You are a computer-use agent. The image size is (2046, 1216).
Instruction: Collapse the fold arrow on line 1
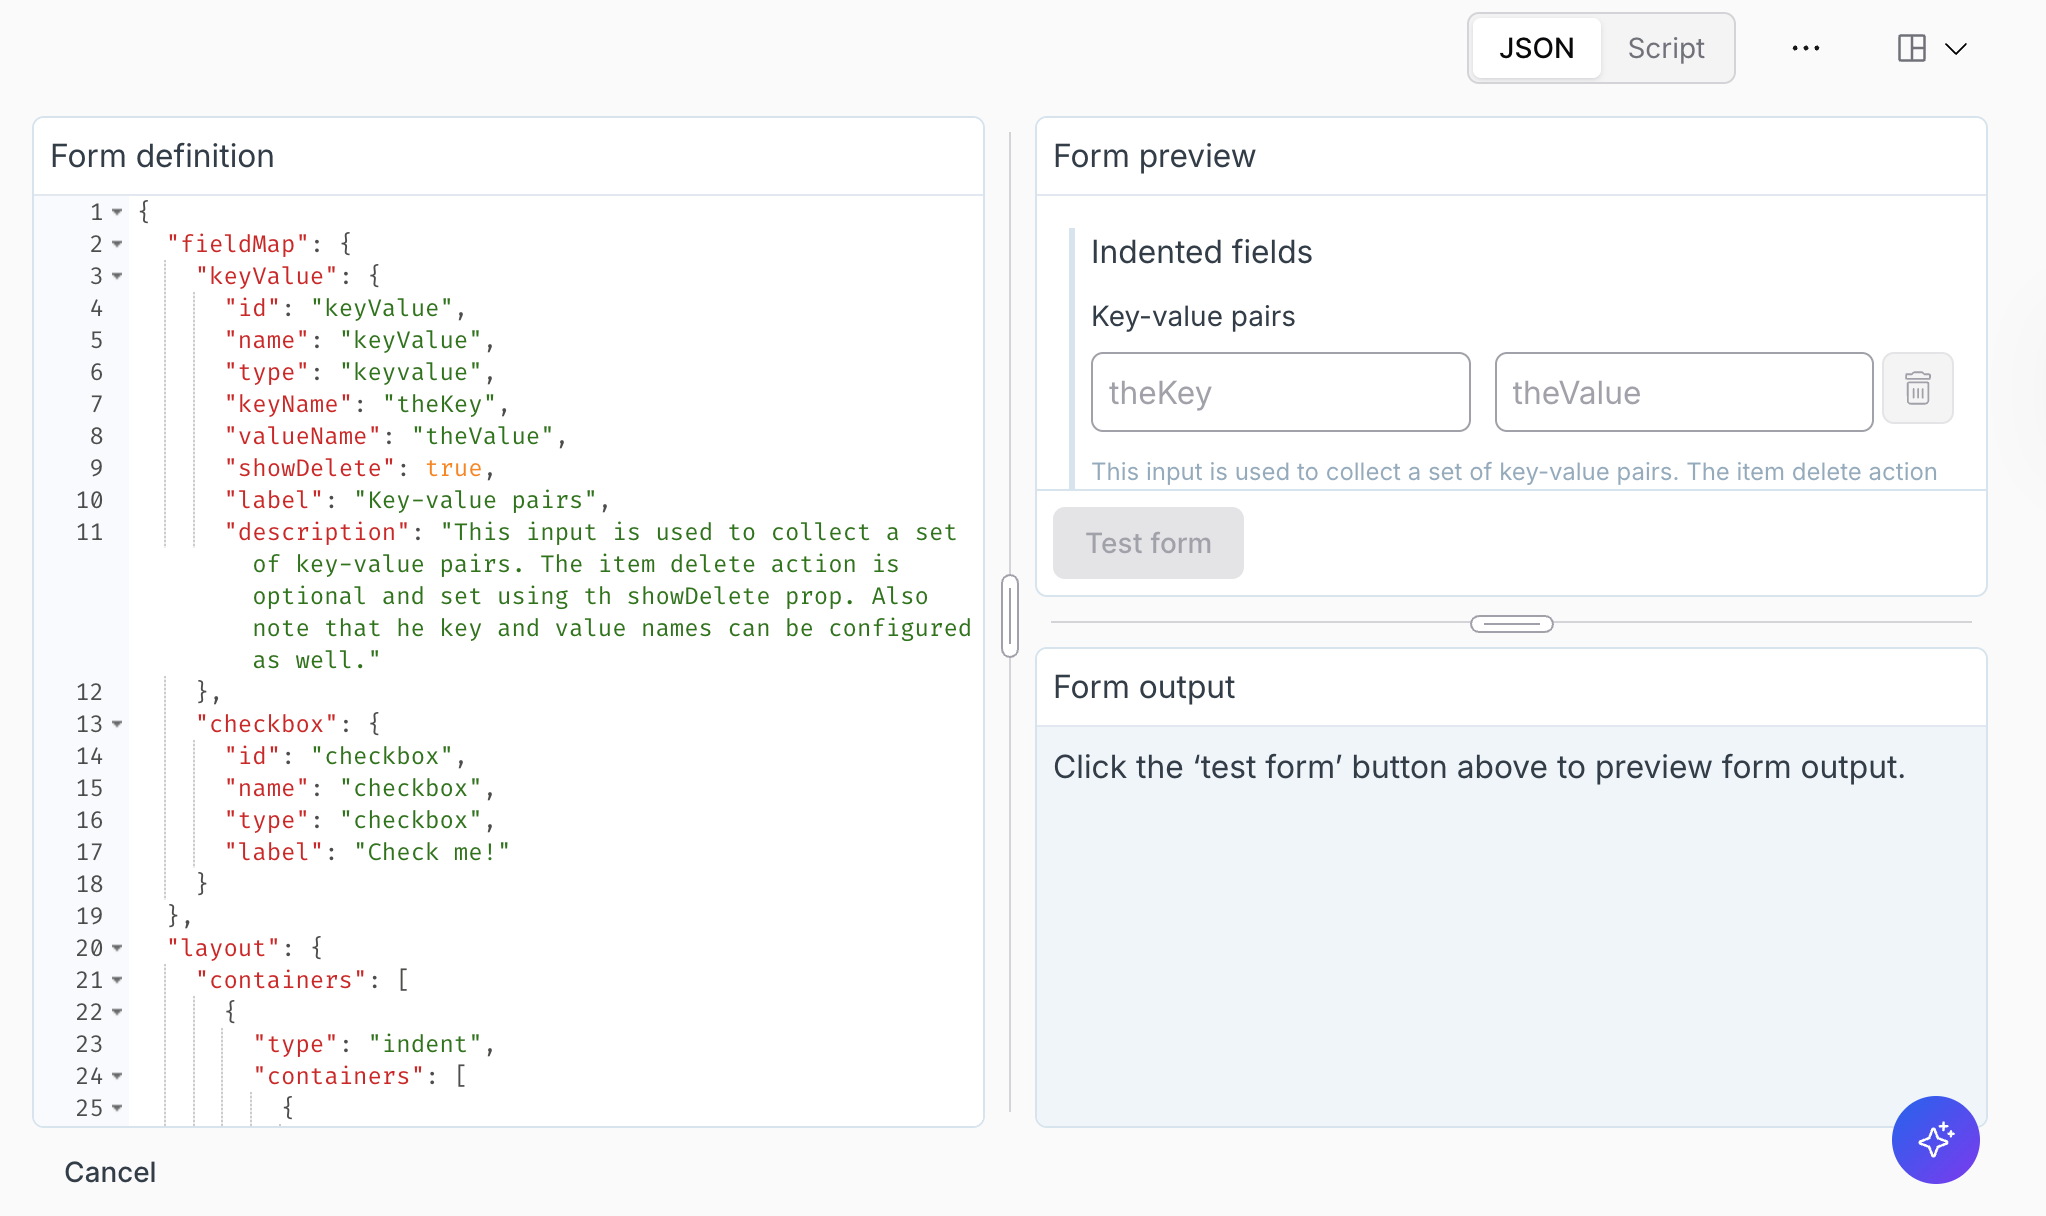click(x=117, y=212)
